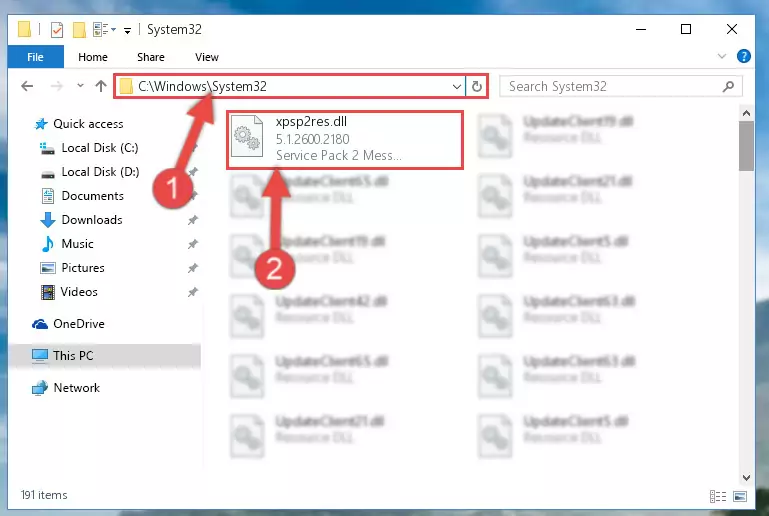Click the scroll down arrow of file list

tap(746, 477)
